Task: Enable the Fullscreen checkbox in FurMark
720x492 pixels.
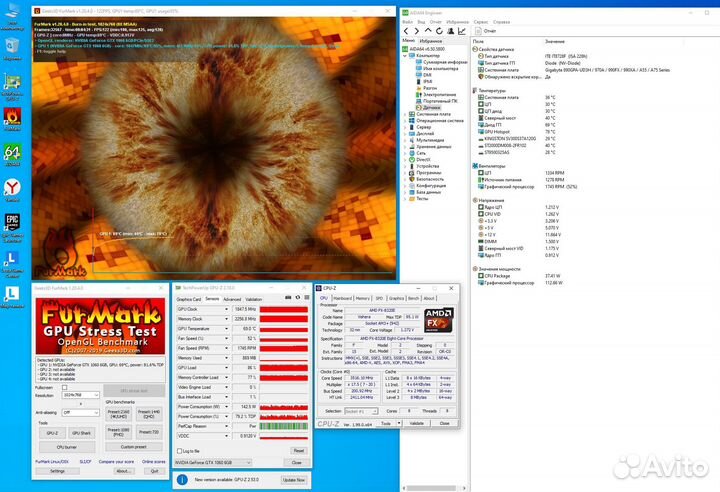Action: pyautogui.click(x=64, y=387)
